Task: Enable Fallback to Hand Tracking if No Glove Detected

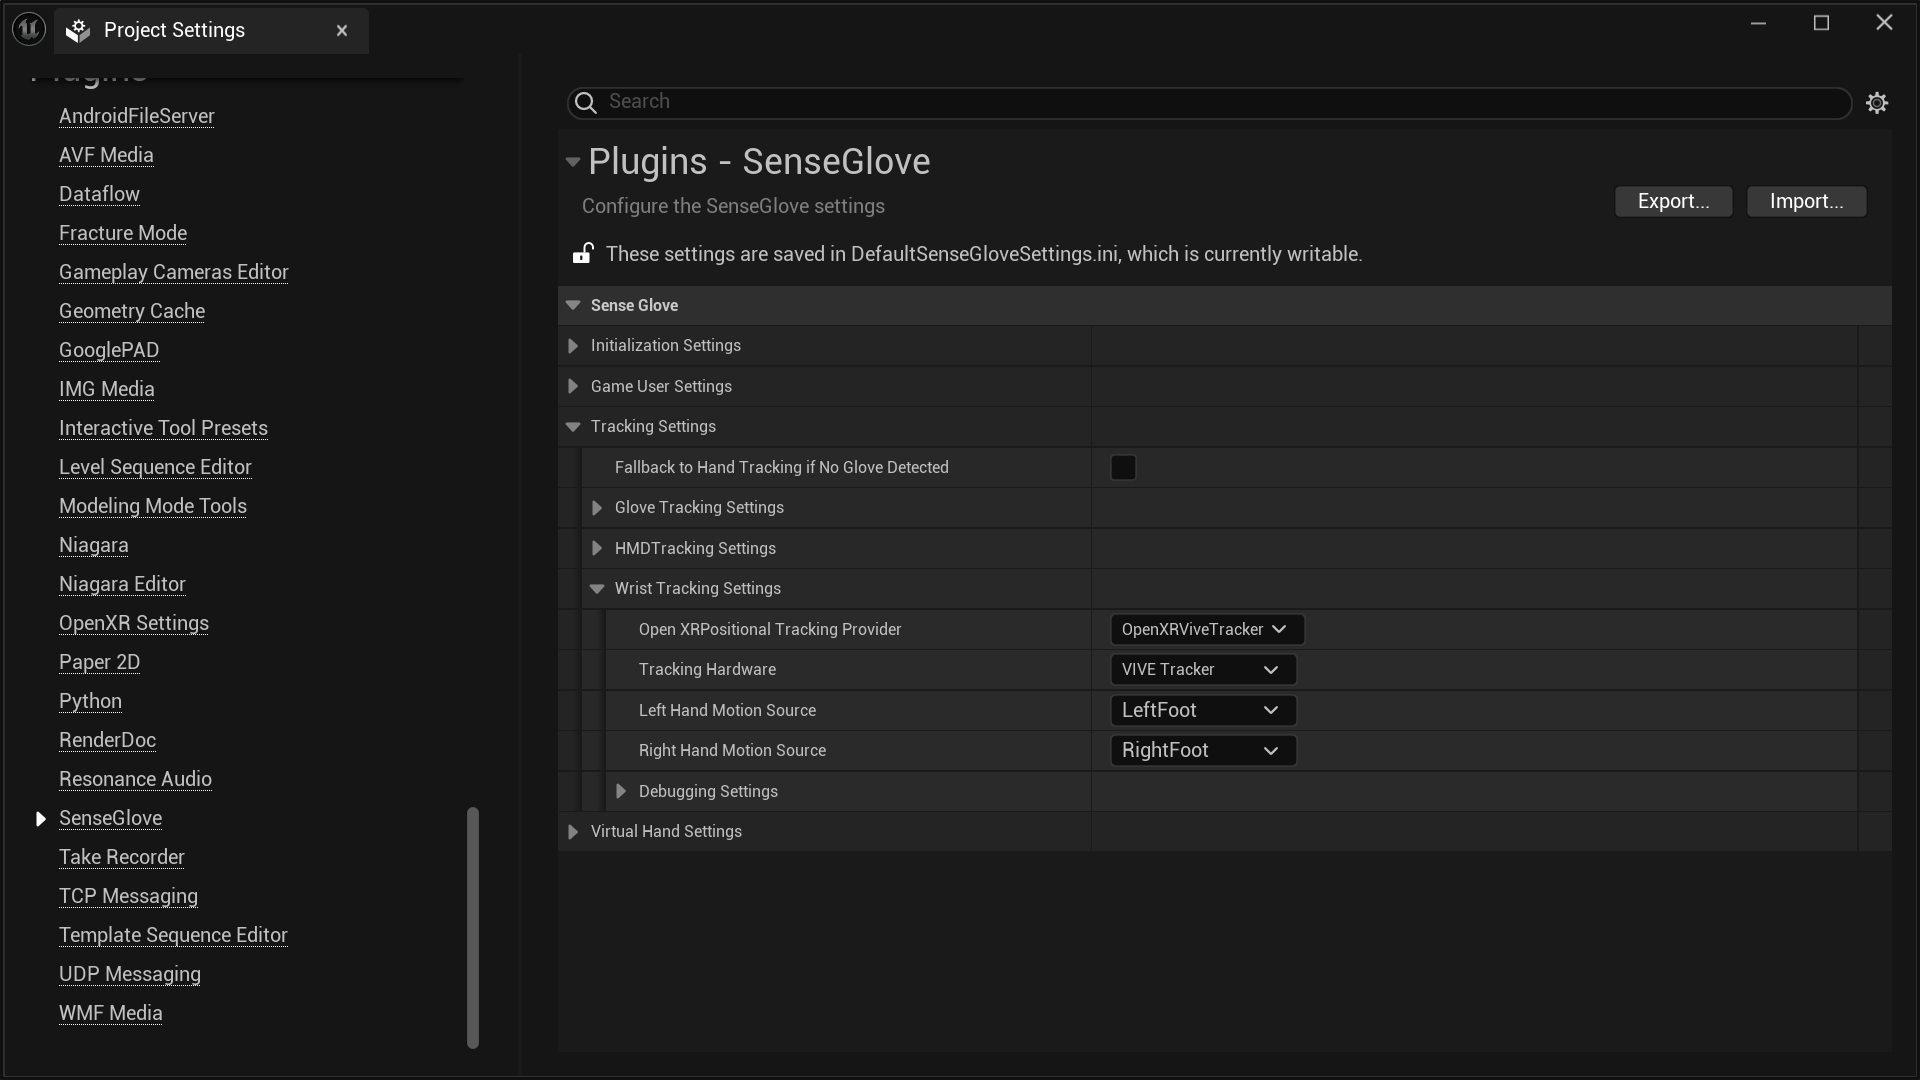Action: click(1123, 467)
